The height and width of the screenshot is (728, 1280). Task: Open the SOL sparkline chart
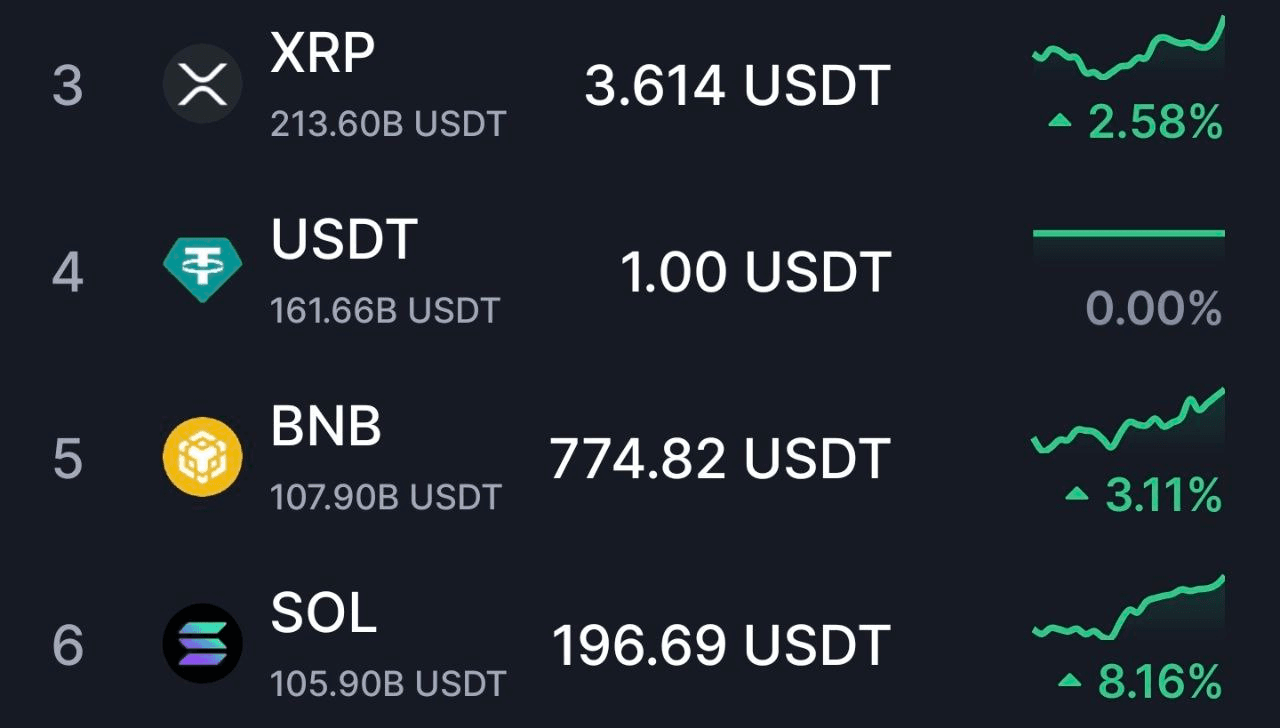1129,608
